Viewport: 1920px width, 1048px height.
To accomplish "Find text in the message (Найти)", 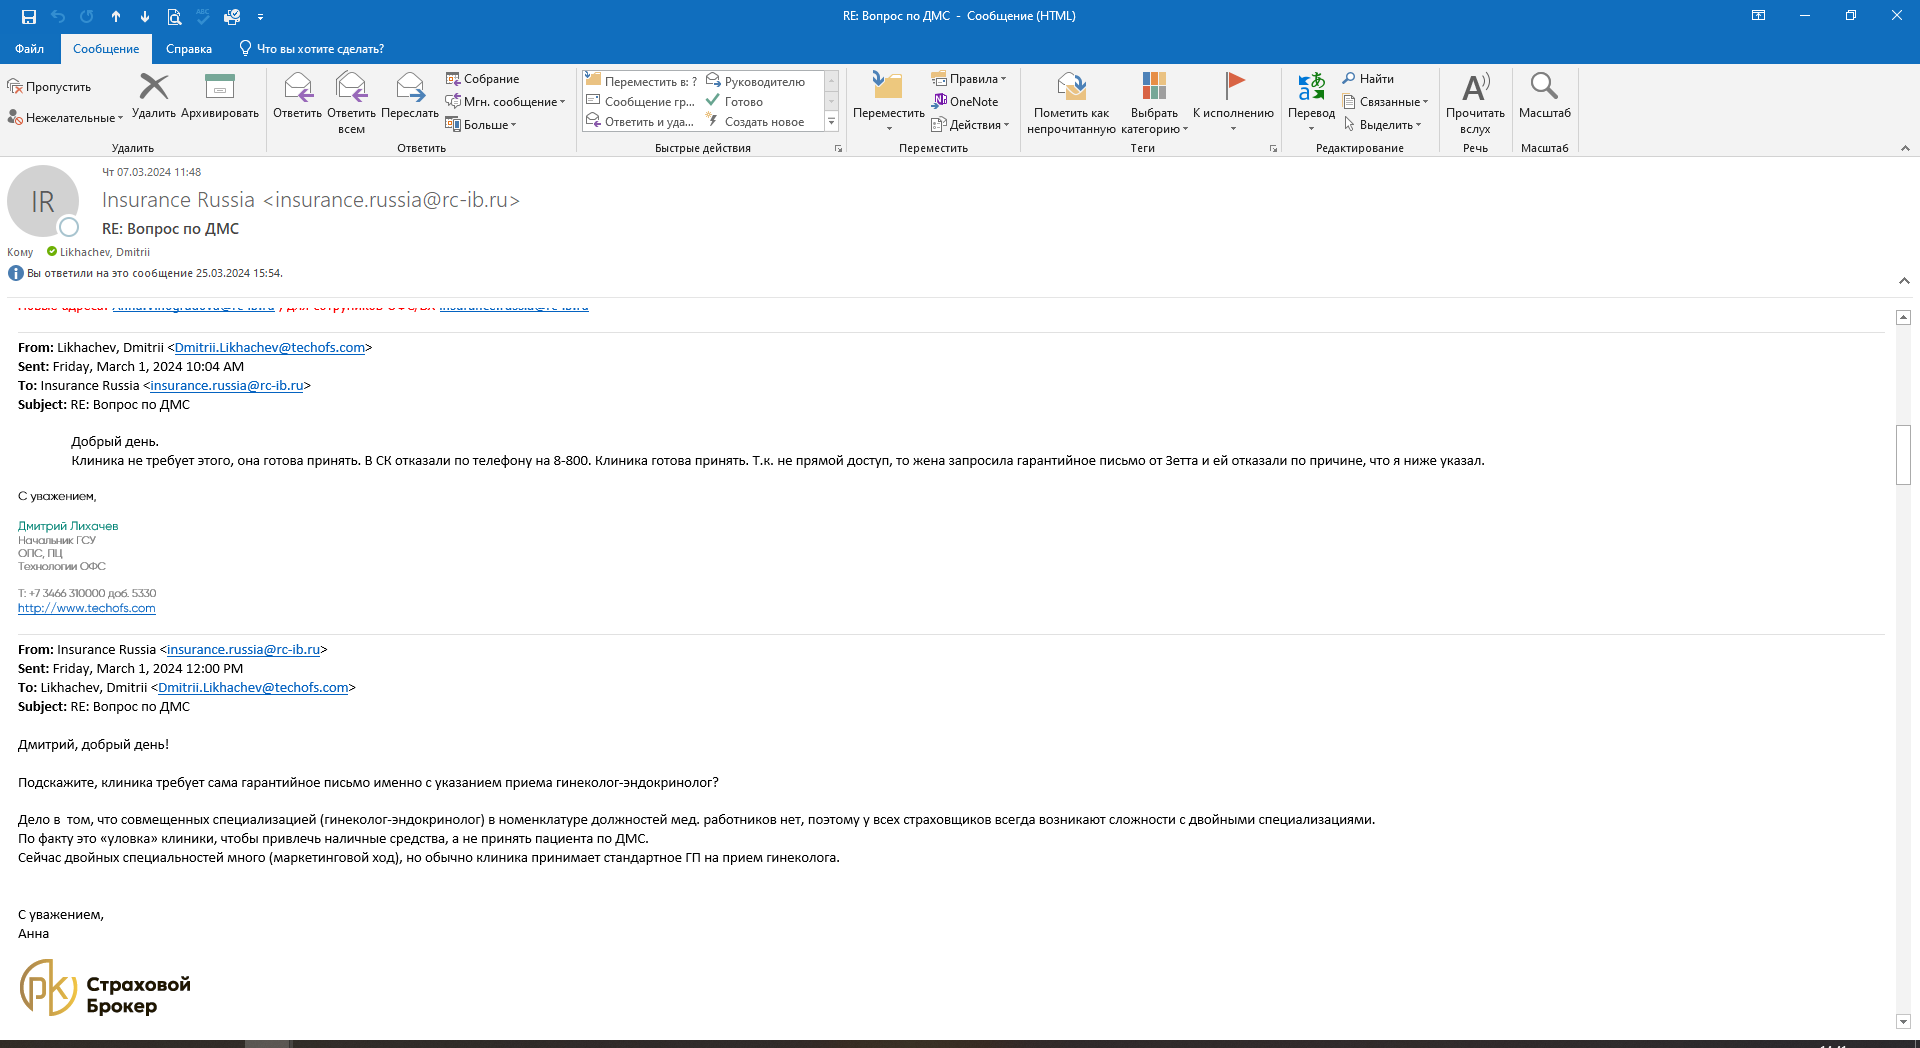I will tap(1368, 79).
